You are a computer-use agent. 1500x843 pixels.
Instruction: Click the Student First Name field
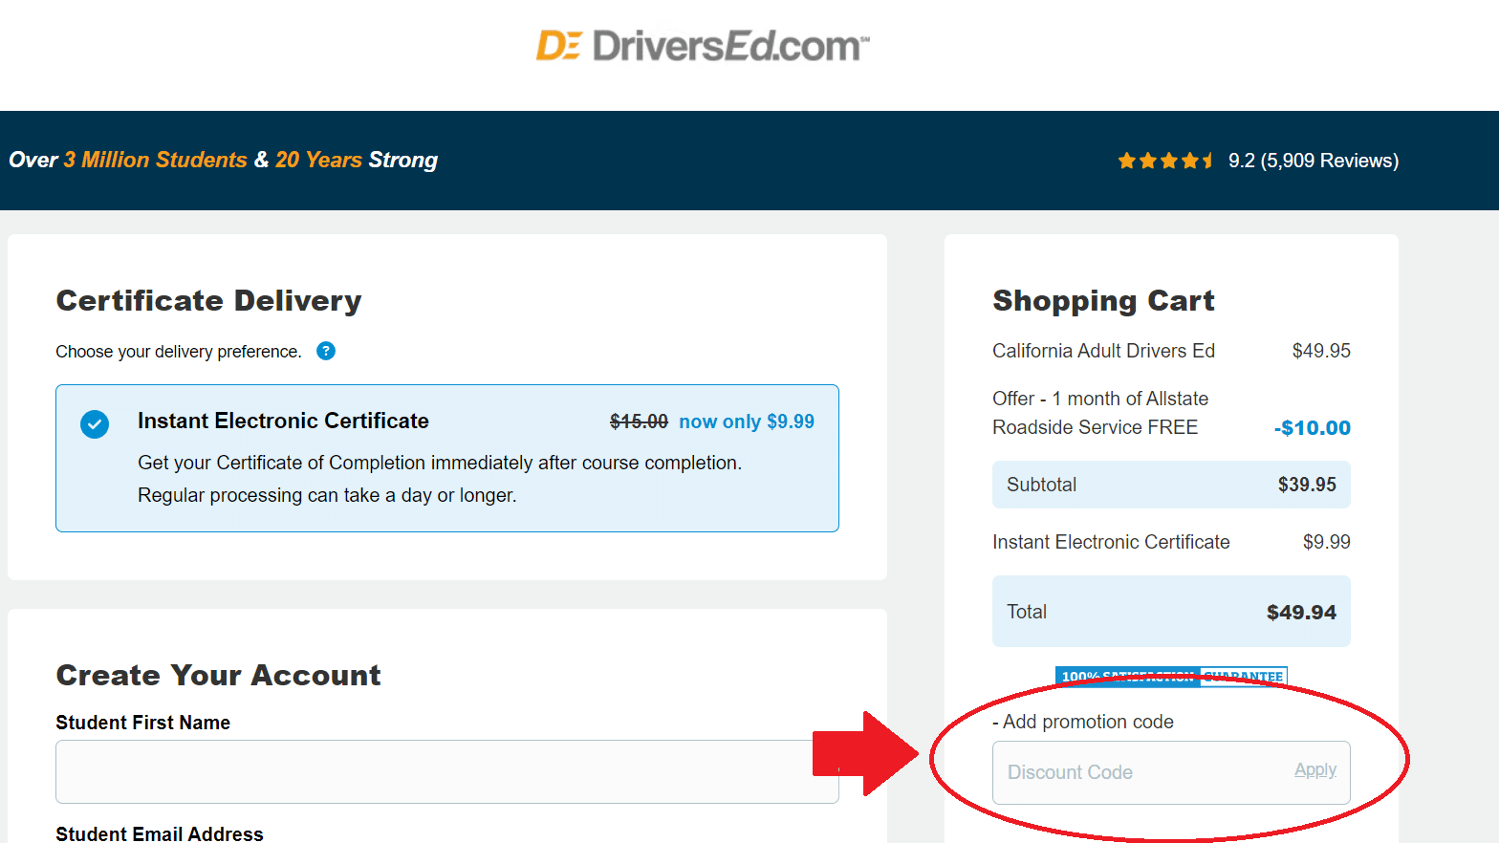(x=447, y=772)
